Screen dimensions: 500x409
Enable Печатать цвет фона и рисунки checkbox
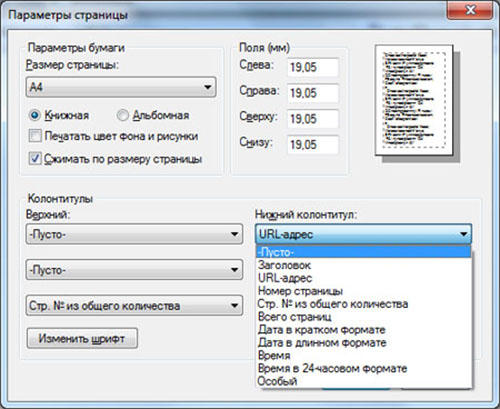pyautogui.click(x=35, y=136)
